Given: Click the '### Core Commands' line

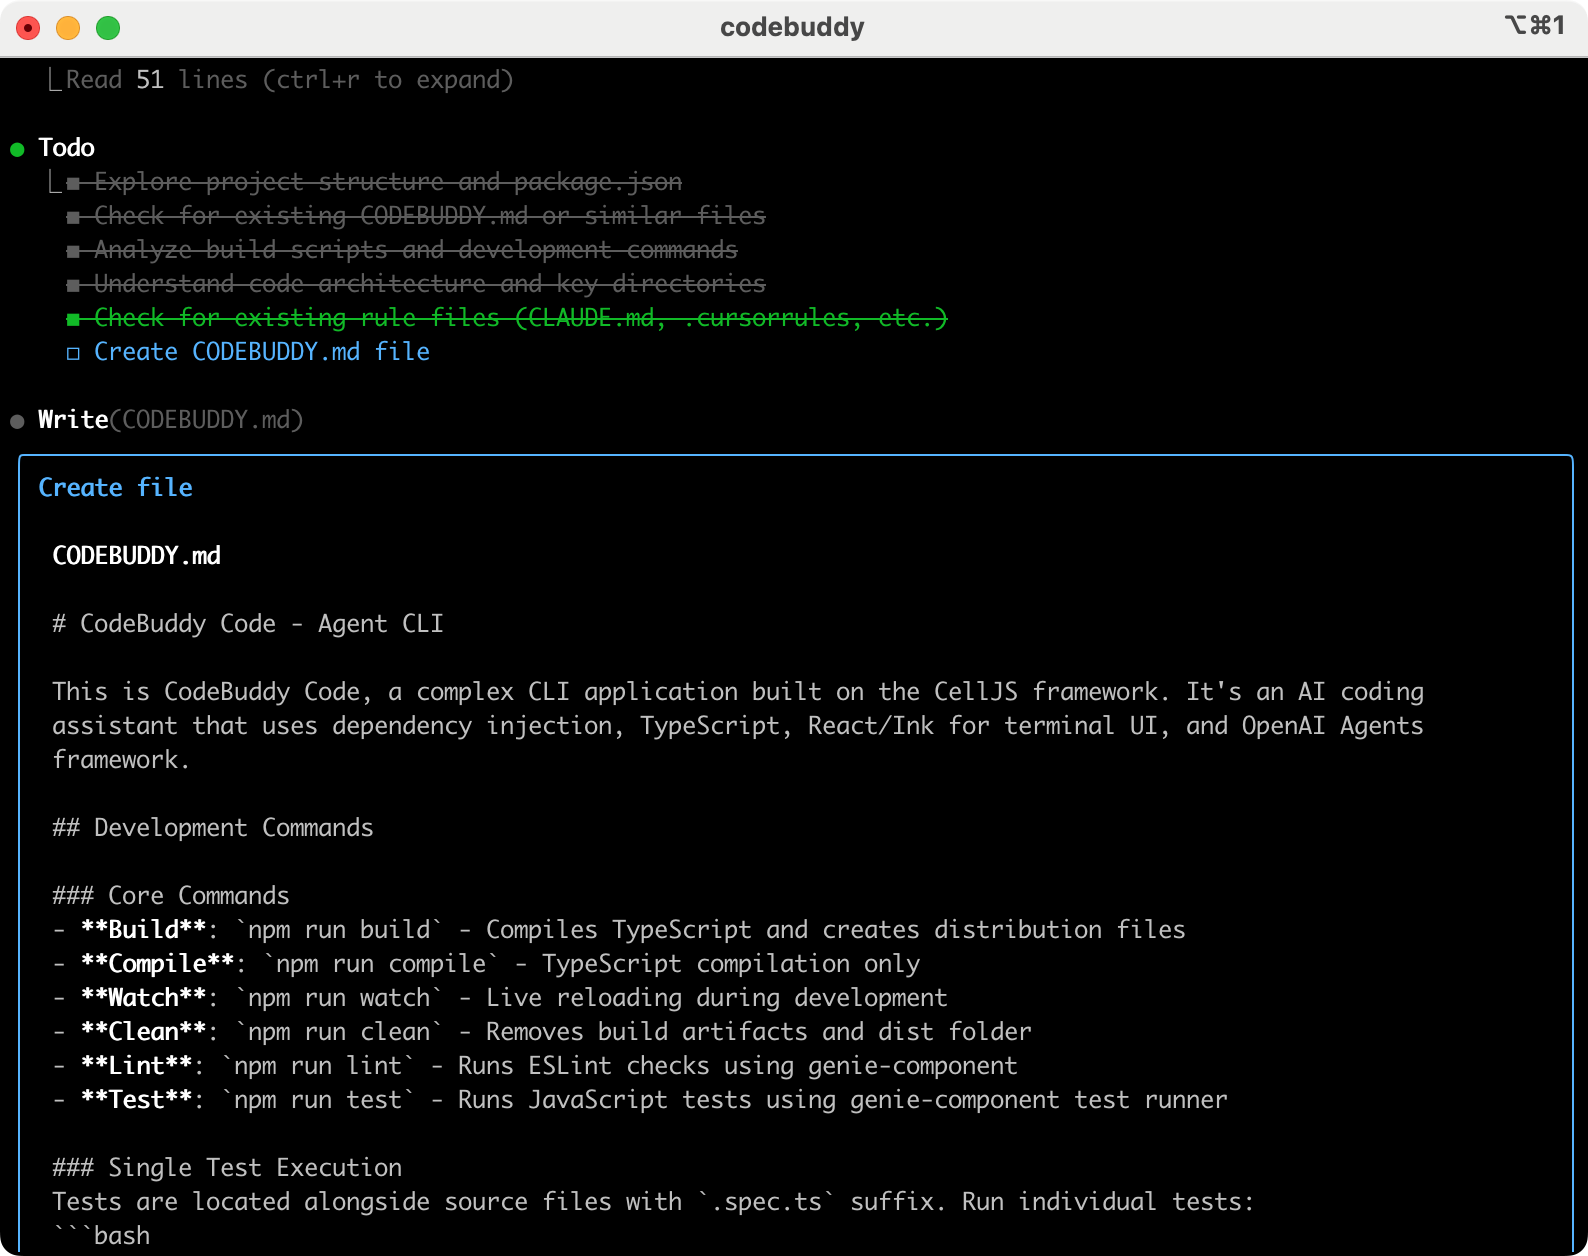Looking at the screenshot, I should pyautogui.click(x=171, y=896).
